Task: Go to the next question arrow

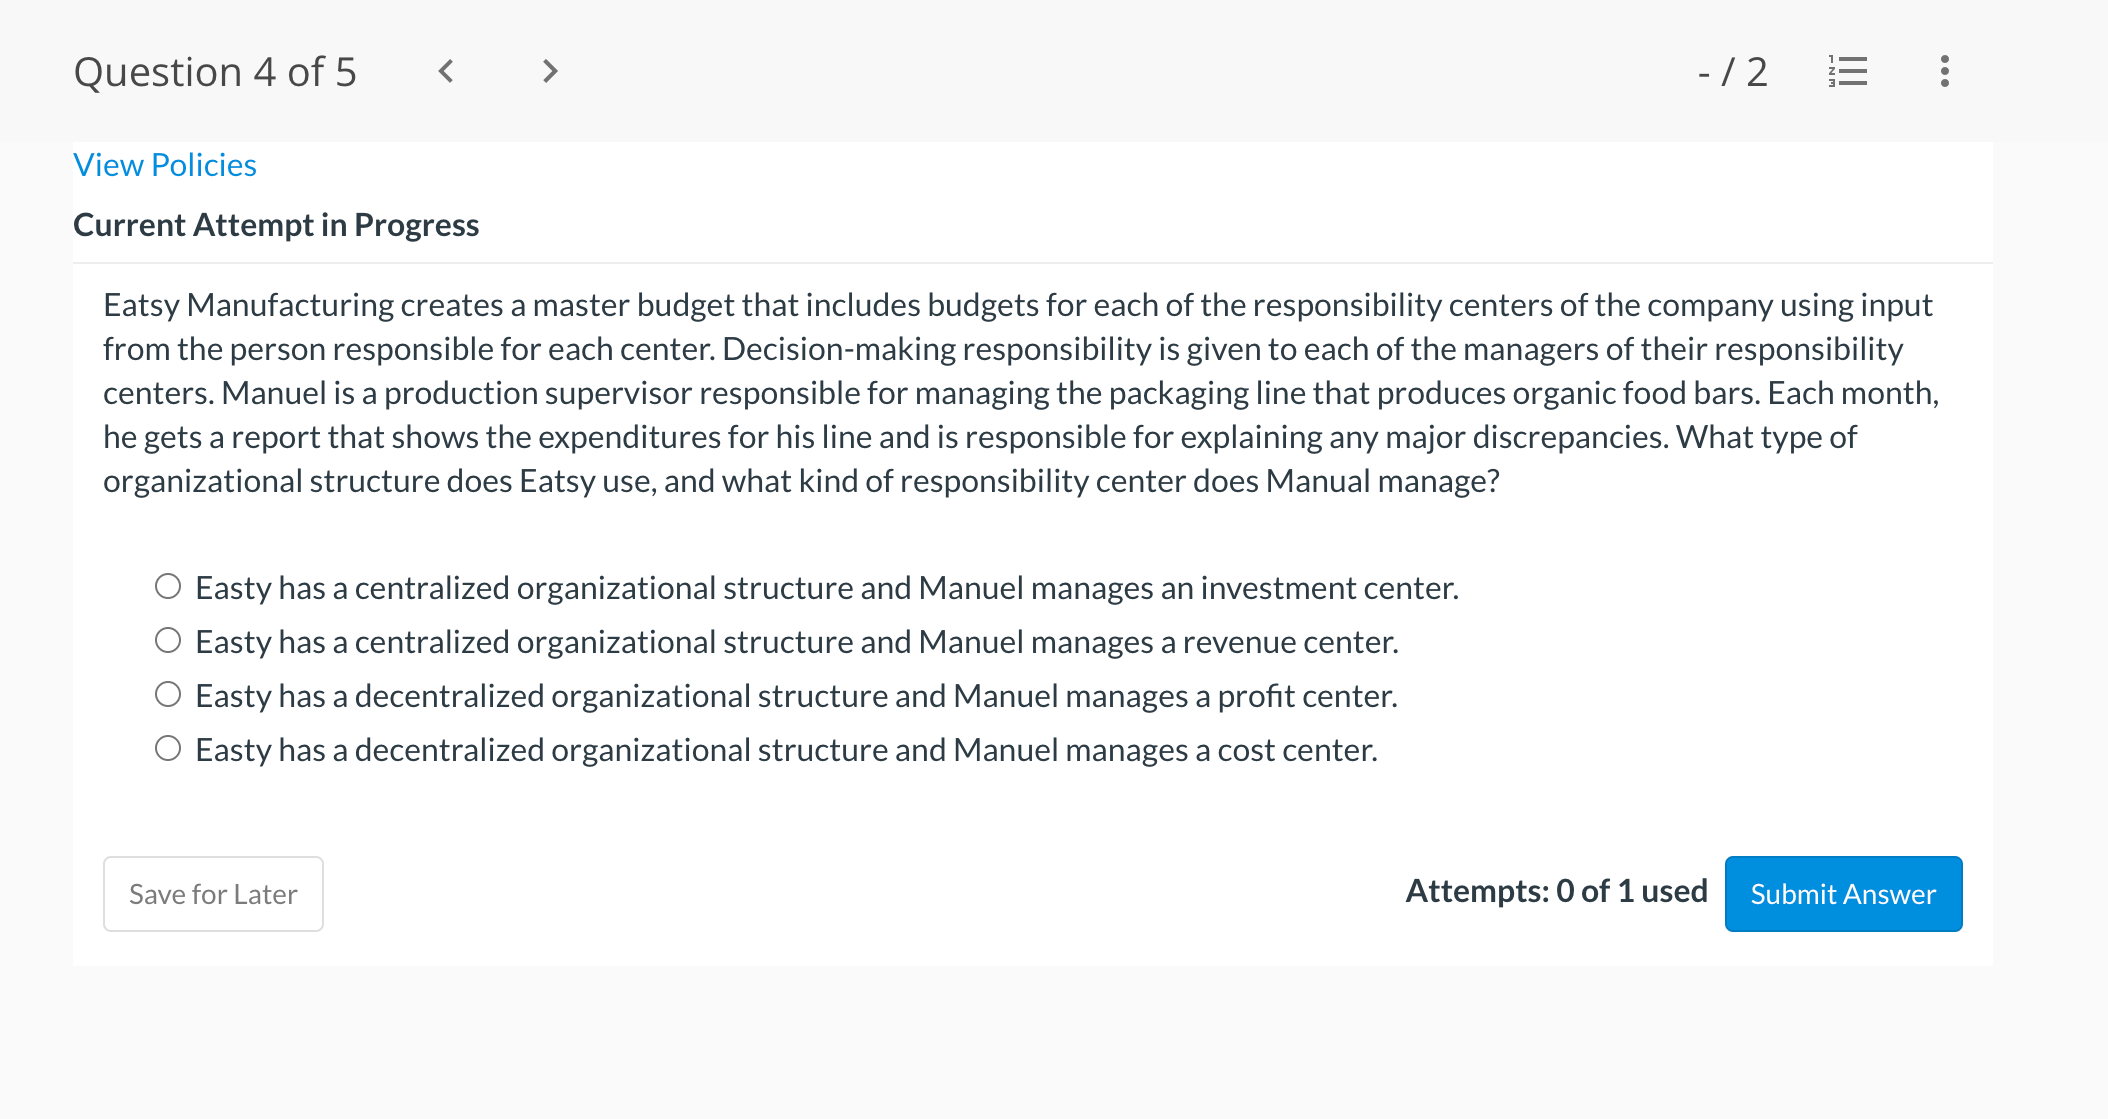Action: point(549,71)
